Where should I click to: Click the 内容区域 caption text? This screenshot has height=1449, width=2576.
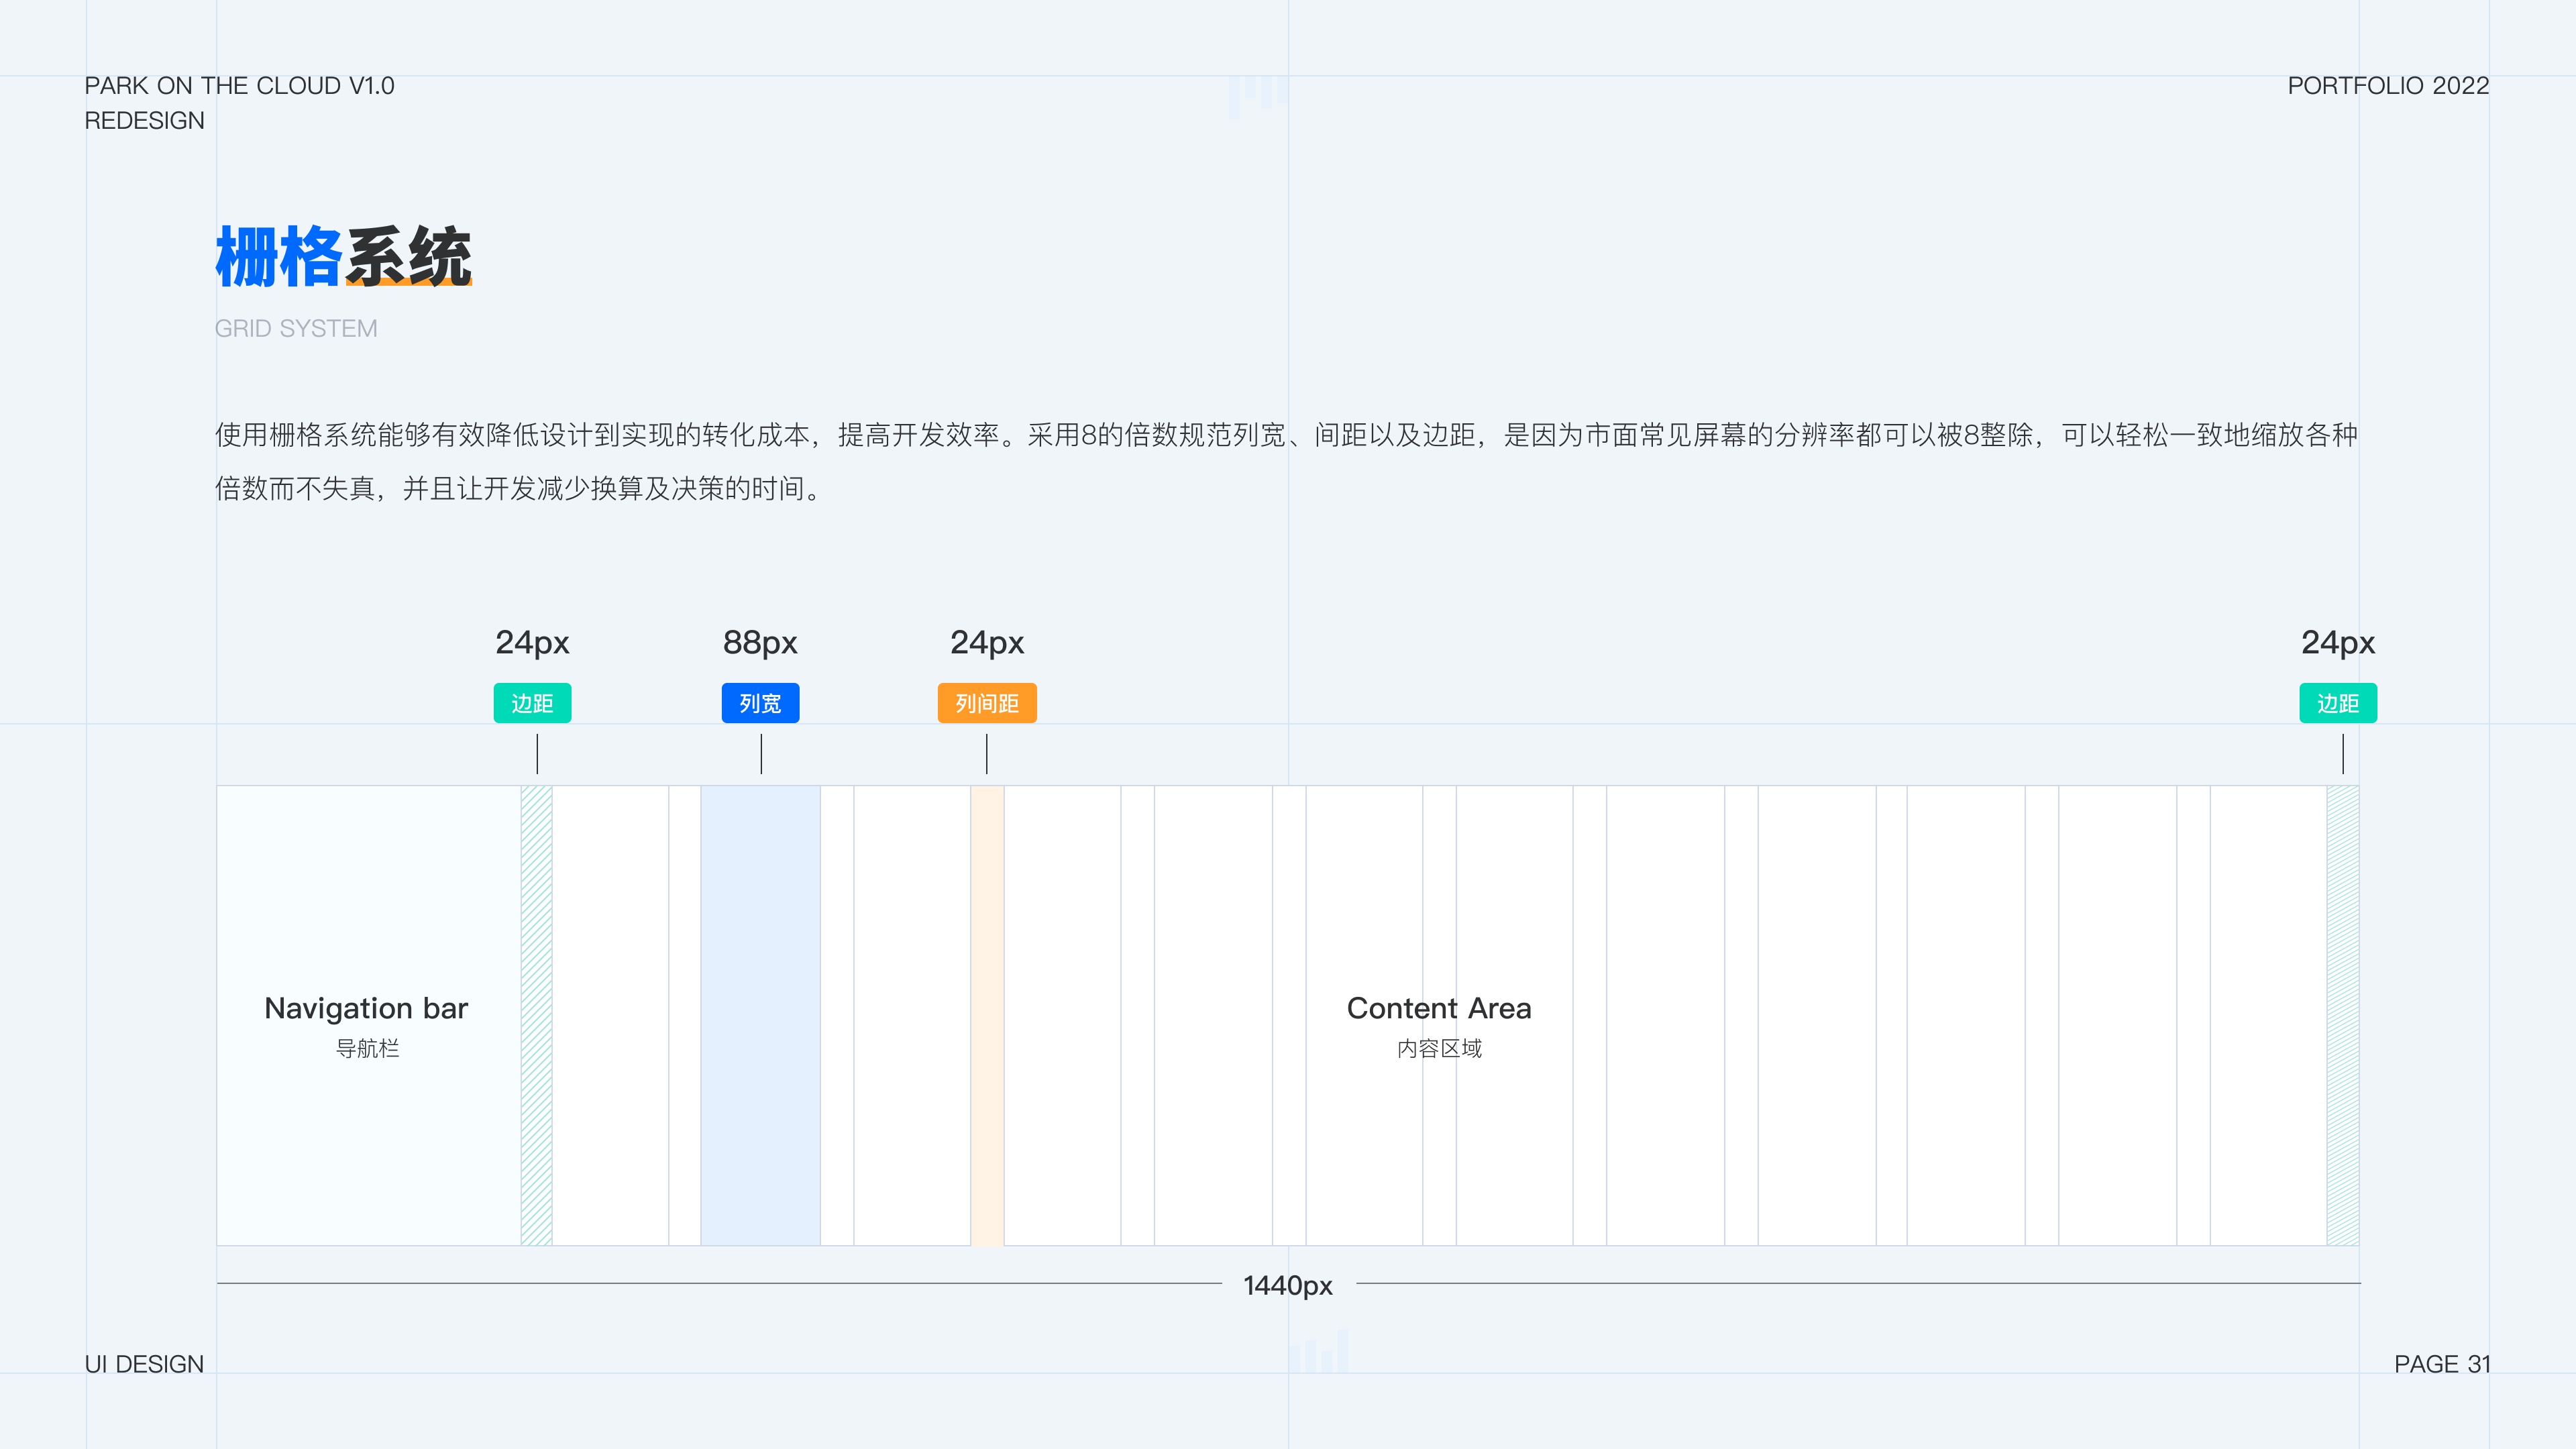coord(1439,1048)
